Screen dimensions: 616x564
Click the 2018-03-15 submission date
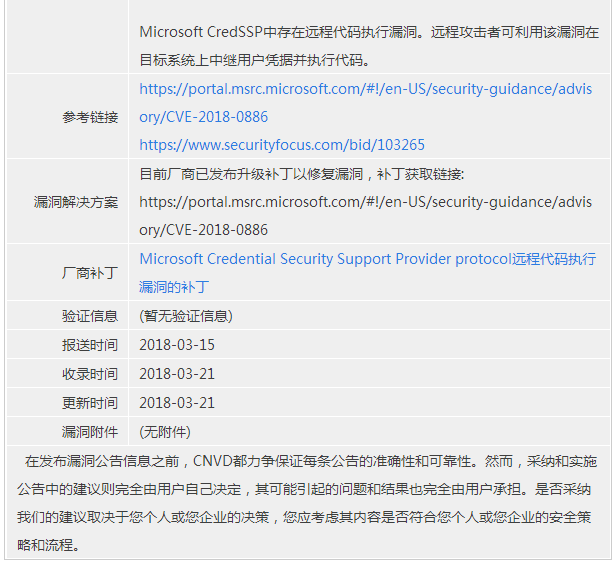(177, 345)
